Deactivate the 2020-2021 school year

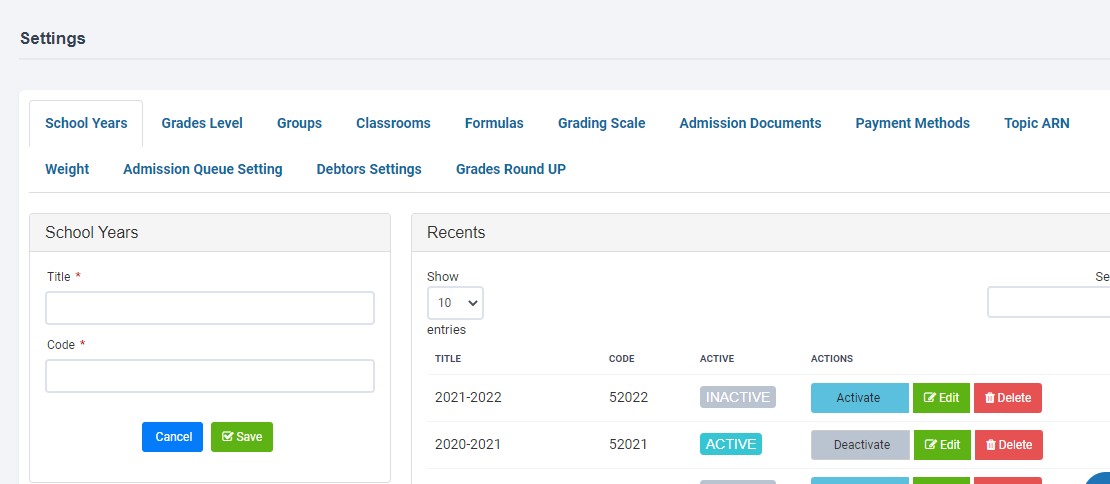(x=861, y=444)
